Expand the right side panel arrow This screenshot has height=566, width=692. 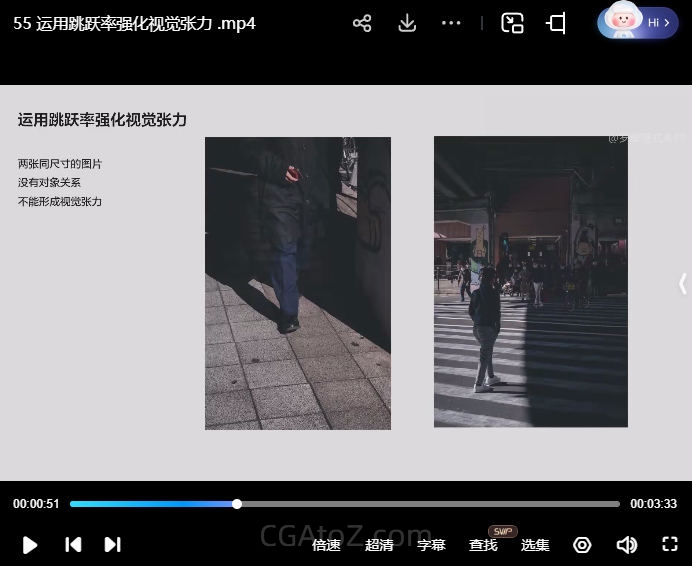pos(682,283)
